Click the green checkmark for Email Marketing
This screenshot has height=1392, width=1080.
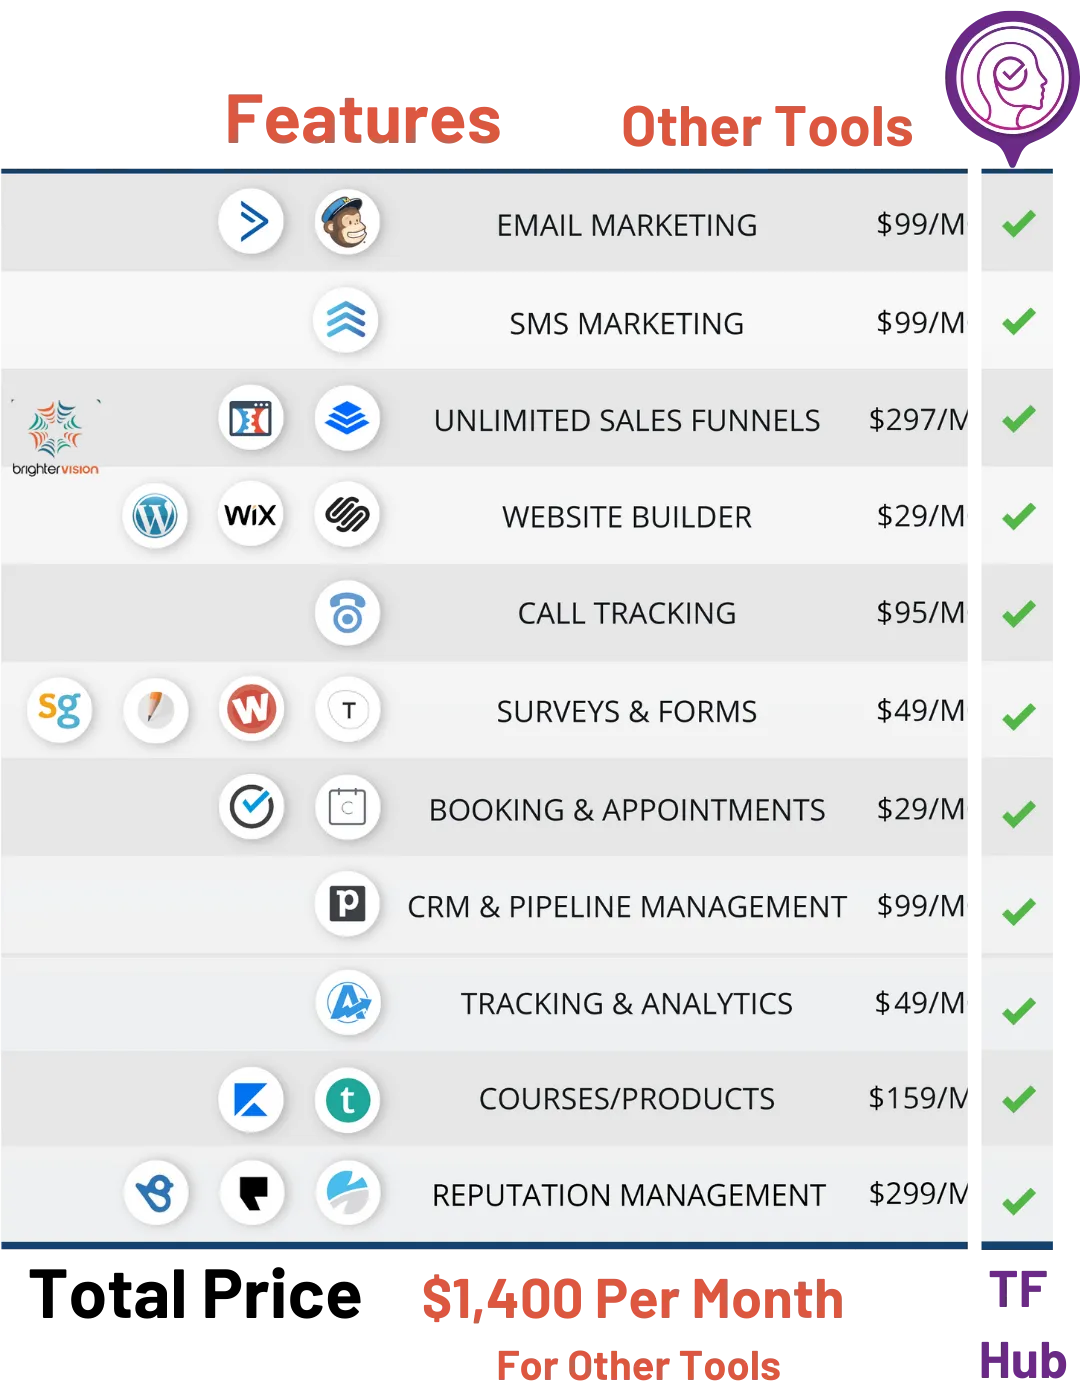[1019, 224]
